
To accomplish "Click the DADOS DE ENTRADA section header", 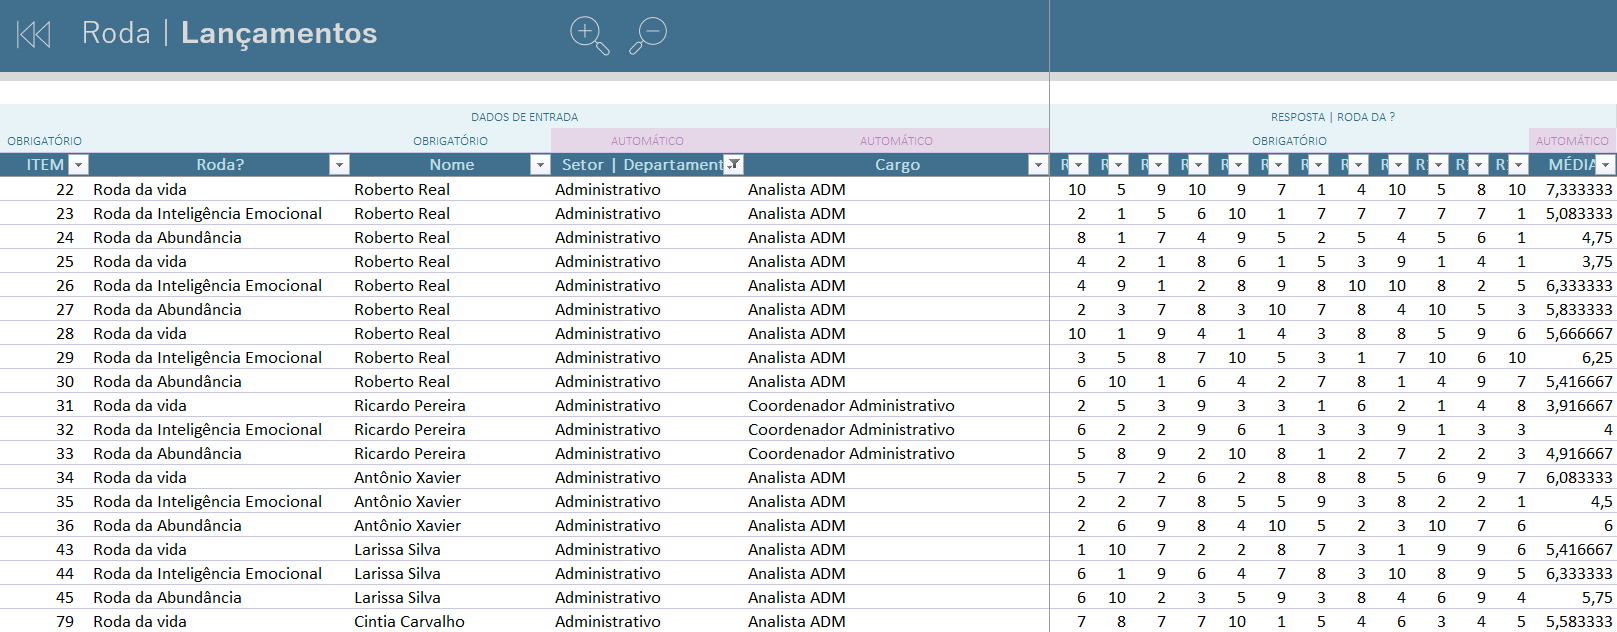I will click(x=524, y=117).
